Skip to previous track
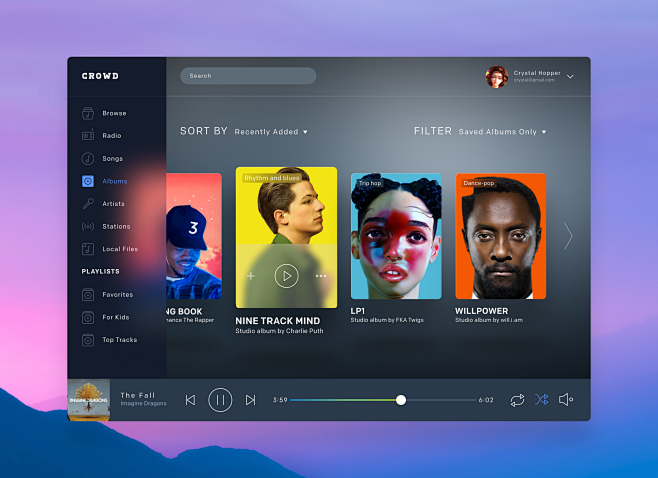 pos(191,400)
